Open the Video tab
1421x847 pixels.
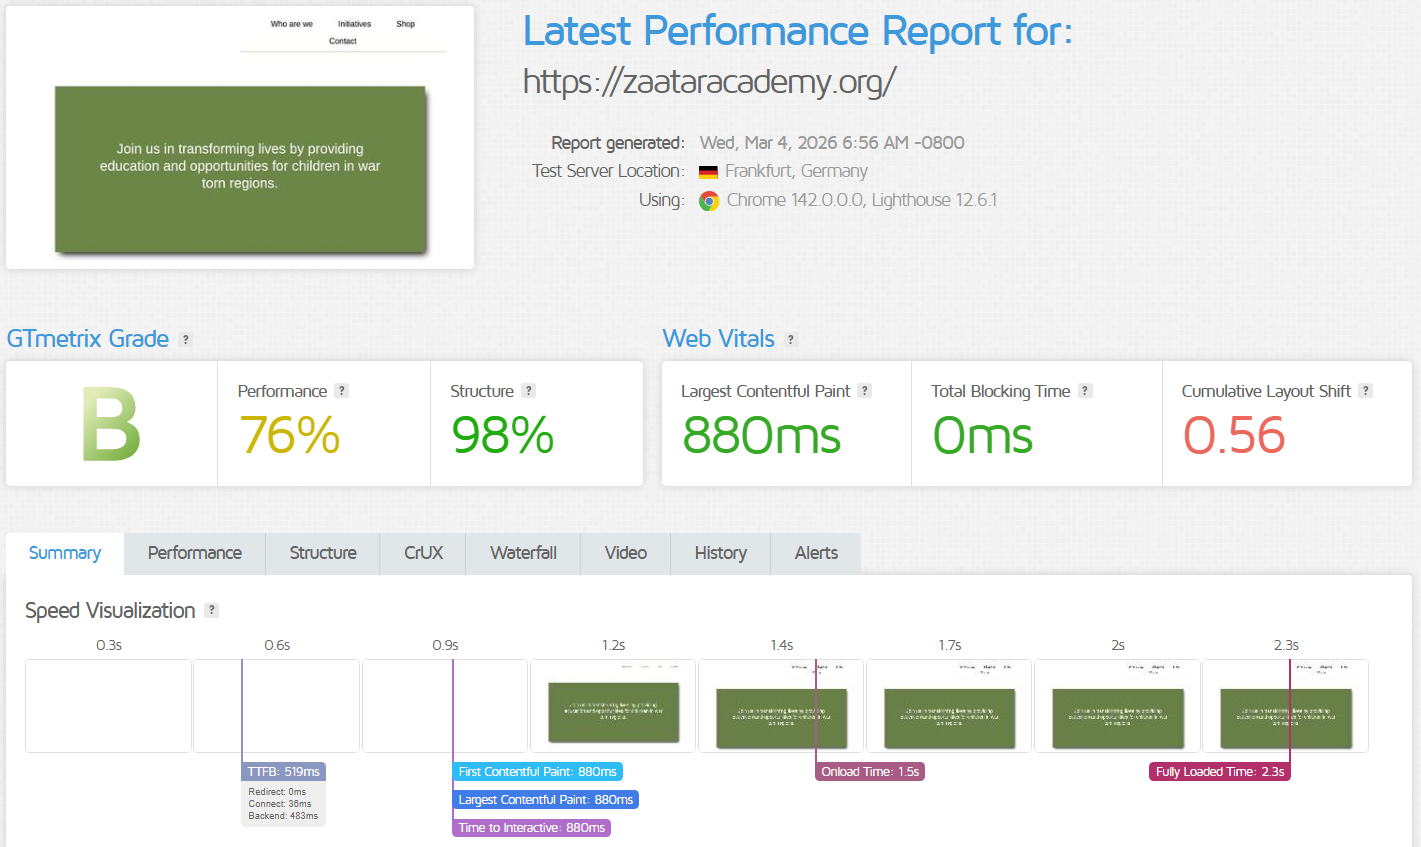pos(626,553)
